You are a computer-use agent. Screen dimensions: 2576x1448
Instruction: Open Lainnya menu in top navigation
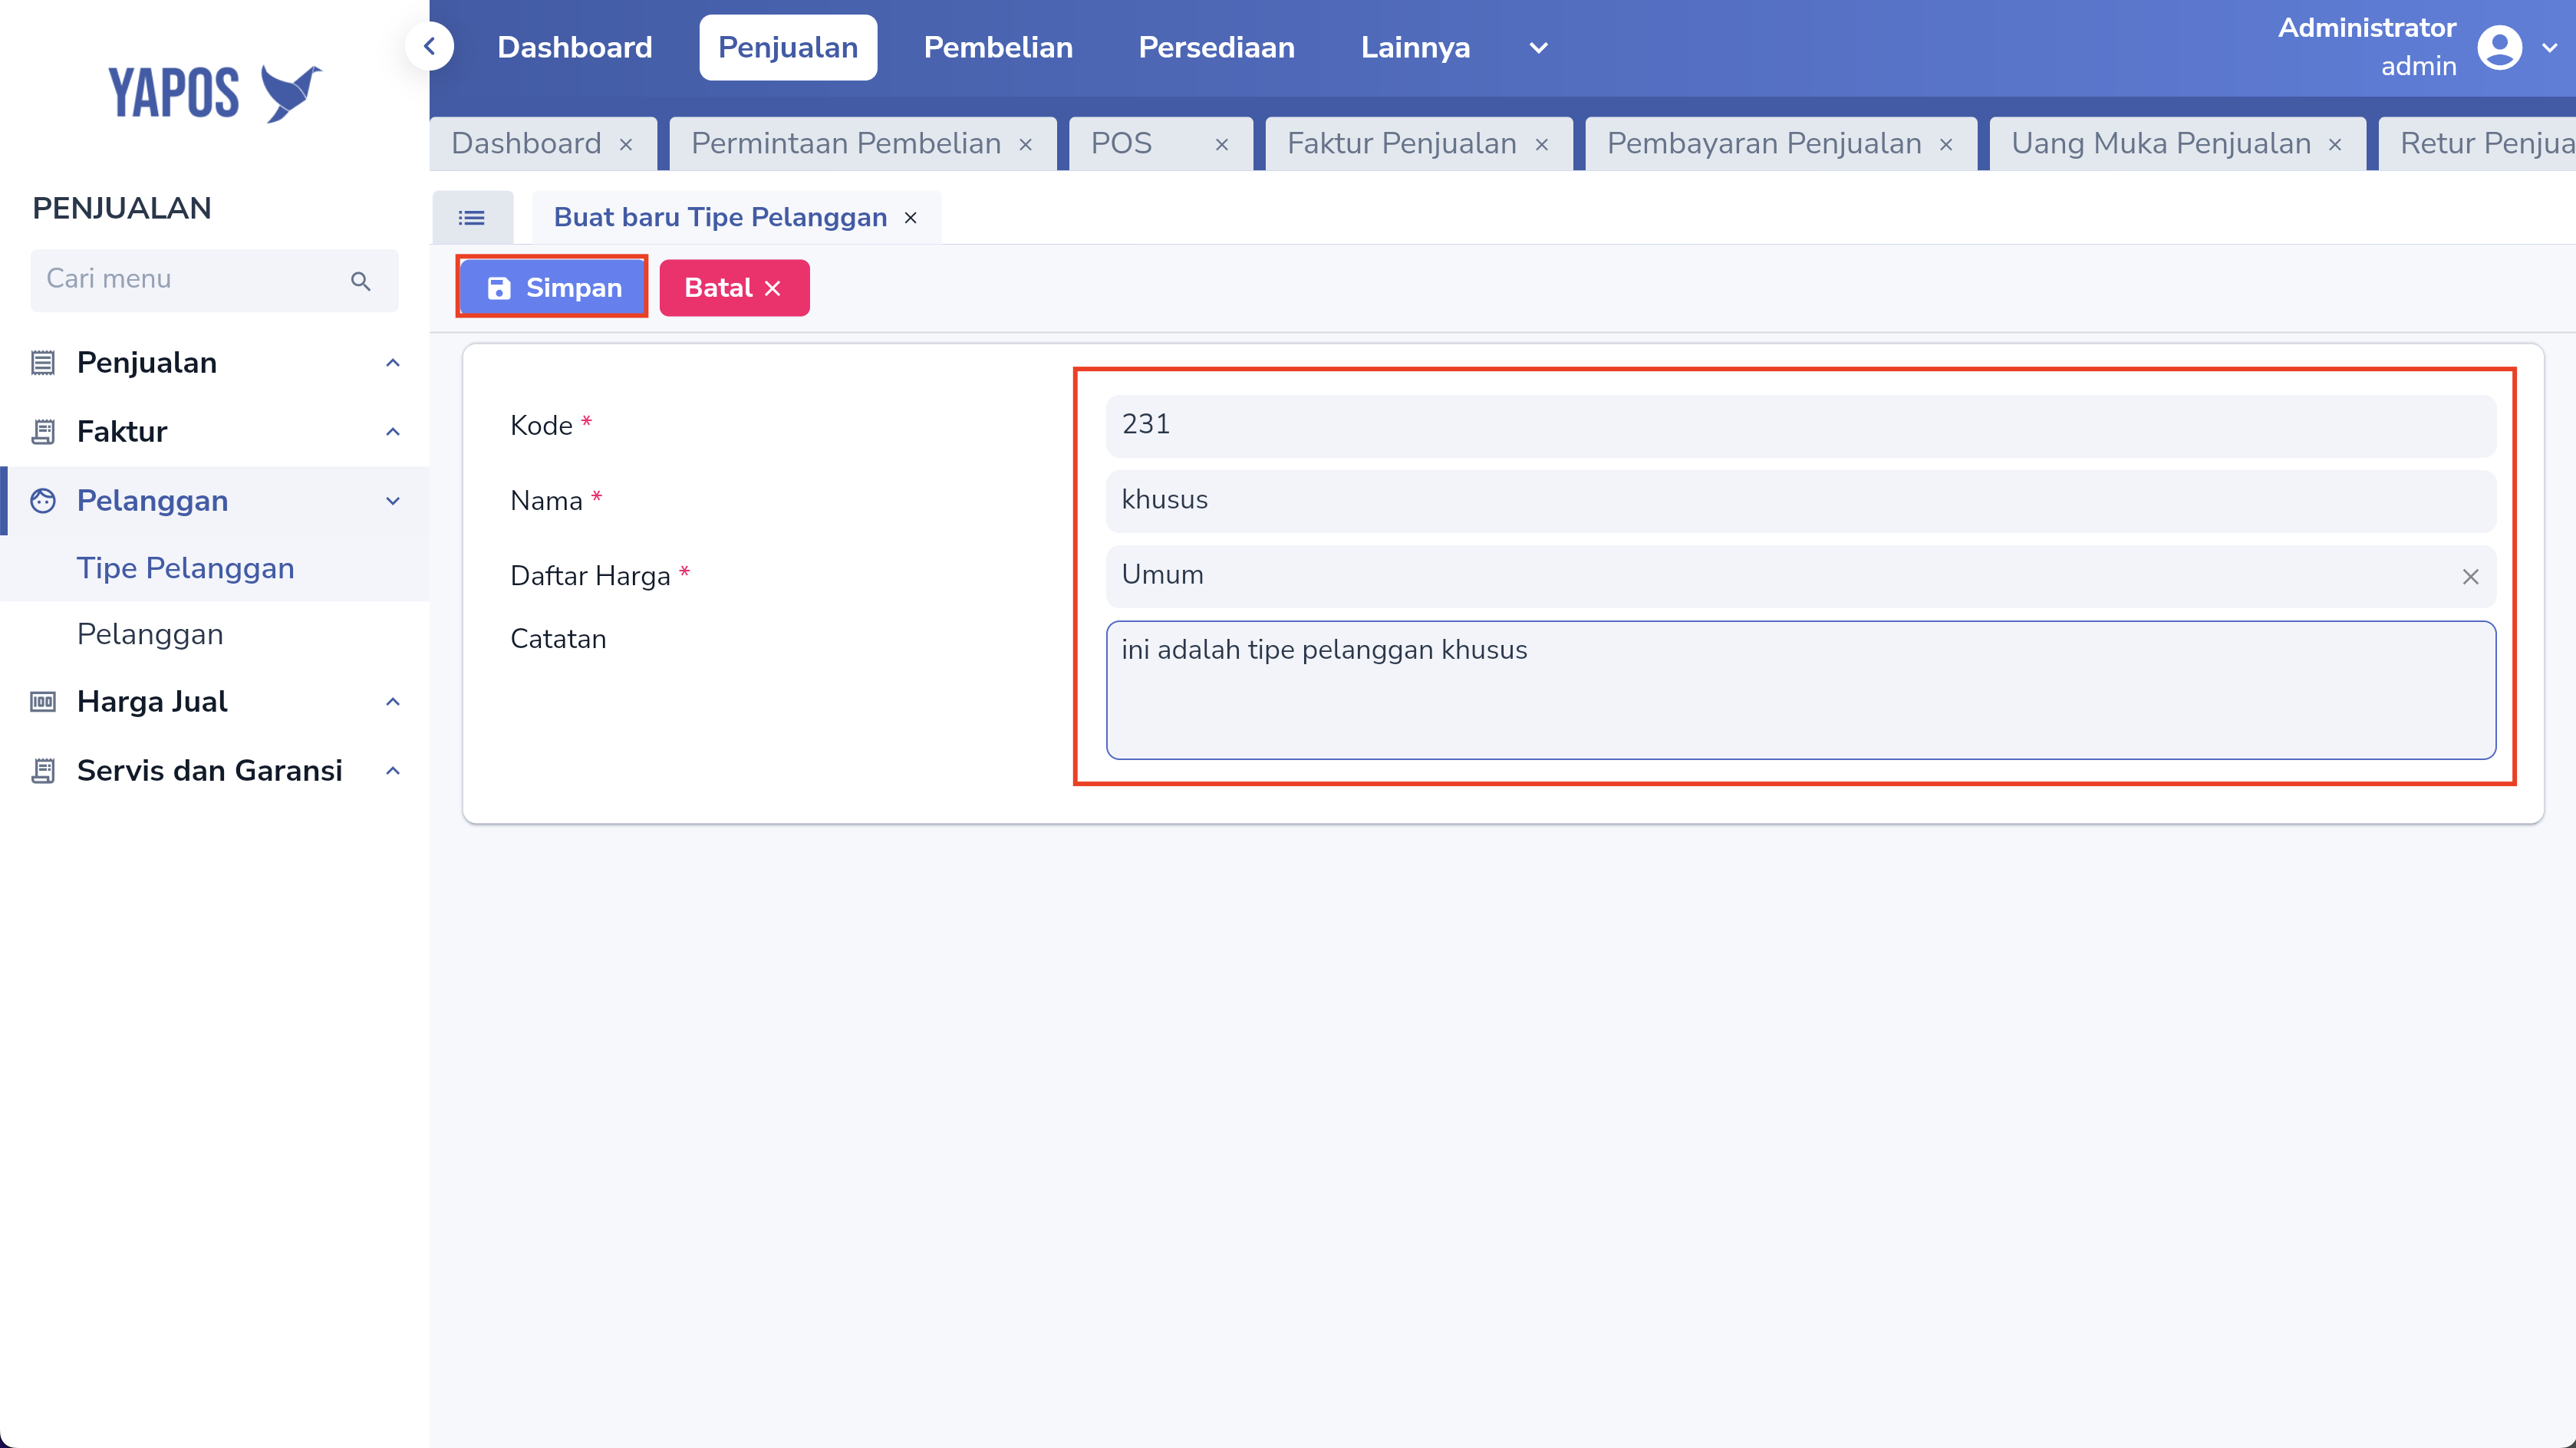tap(1415, 47)
